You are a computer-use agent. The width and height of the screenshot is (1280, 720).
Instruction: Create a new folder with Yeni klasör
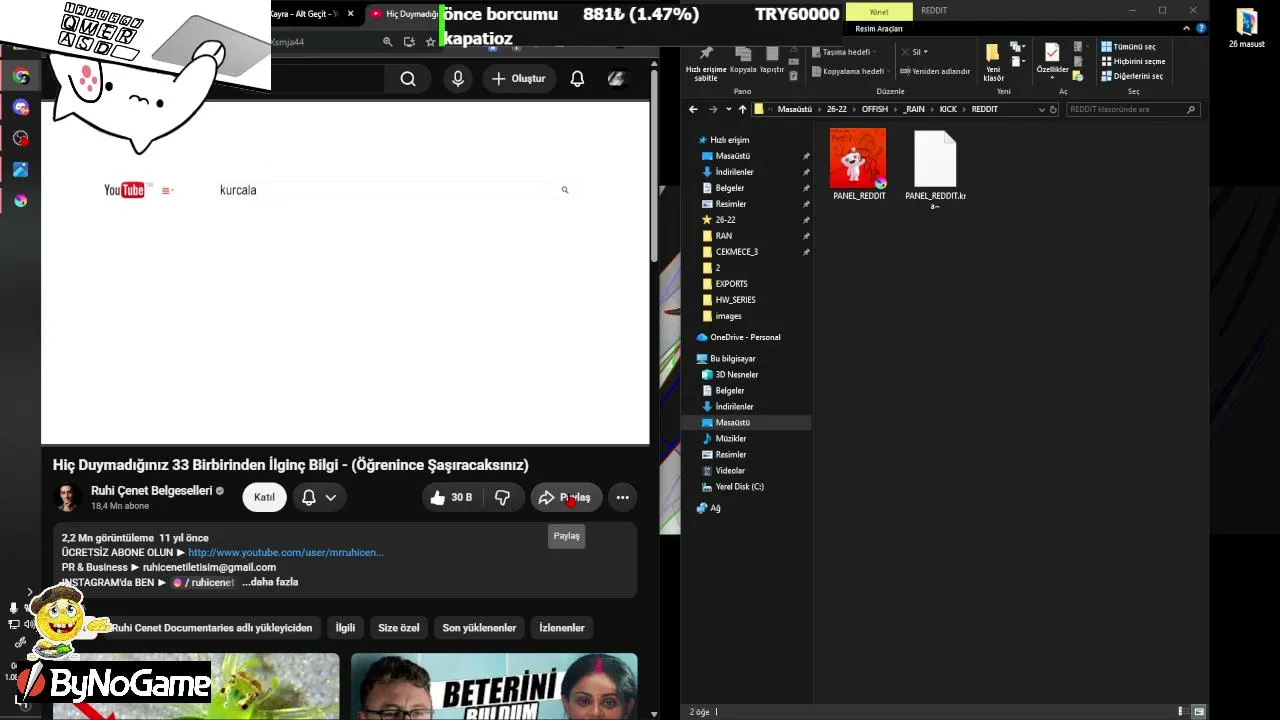coord(993,63)
